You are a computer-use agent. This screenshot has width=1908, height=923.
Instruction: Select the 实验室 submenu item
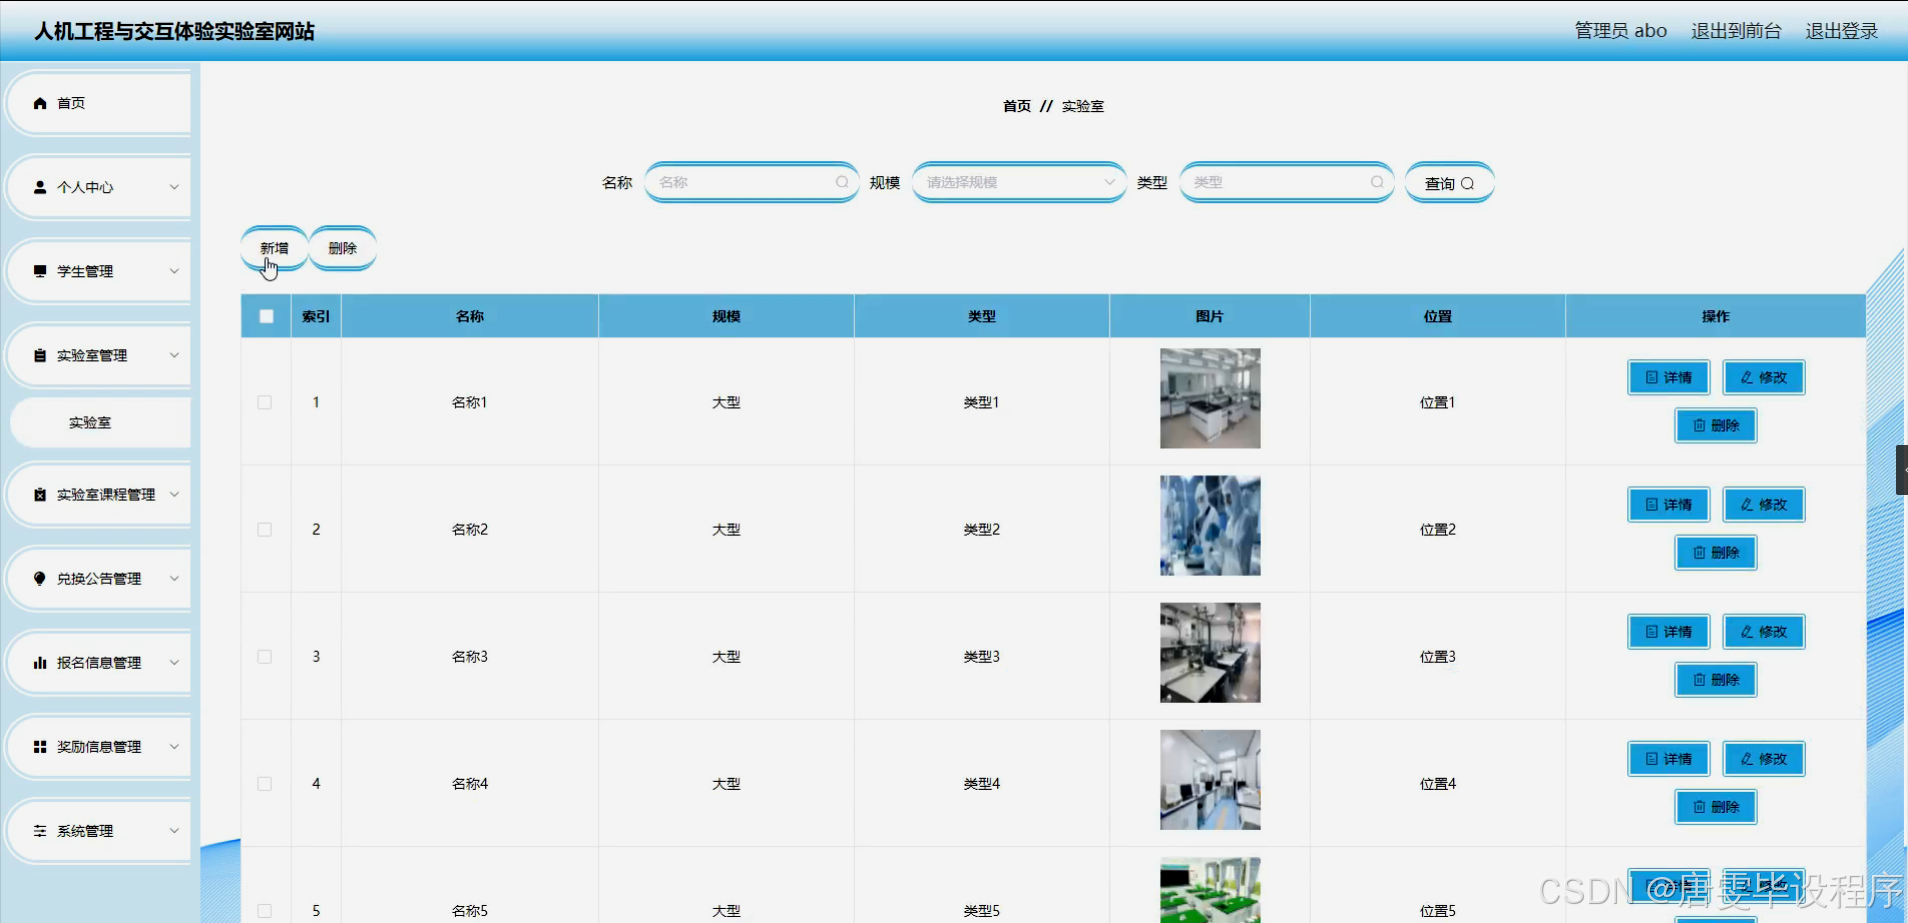pos(99,422)
